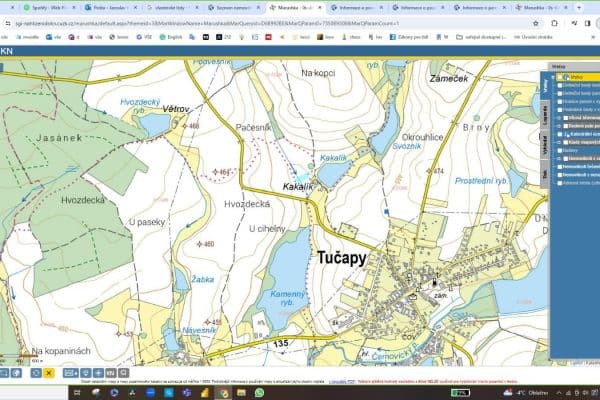Viewport: 600px width, 400px height.
Task: Click the globe icon in the layers panel
Action: 564,76
